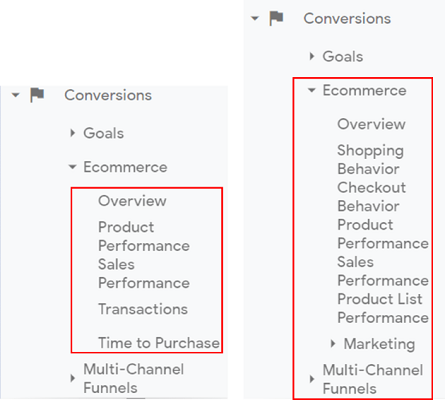Click the Conversions flag icon in left panel
The height and width of the screenshot is (400, 445).
[x=37, y=95]
